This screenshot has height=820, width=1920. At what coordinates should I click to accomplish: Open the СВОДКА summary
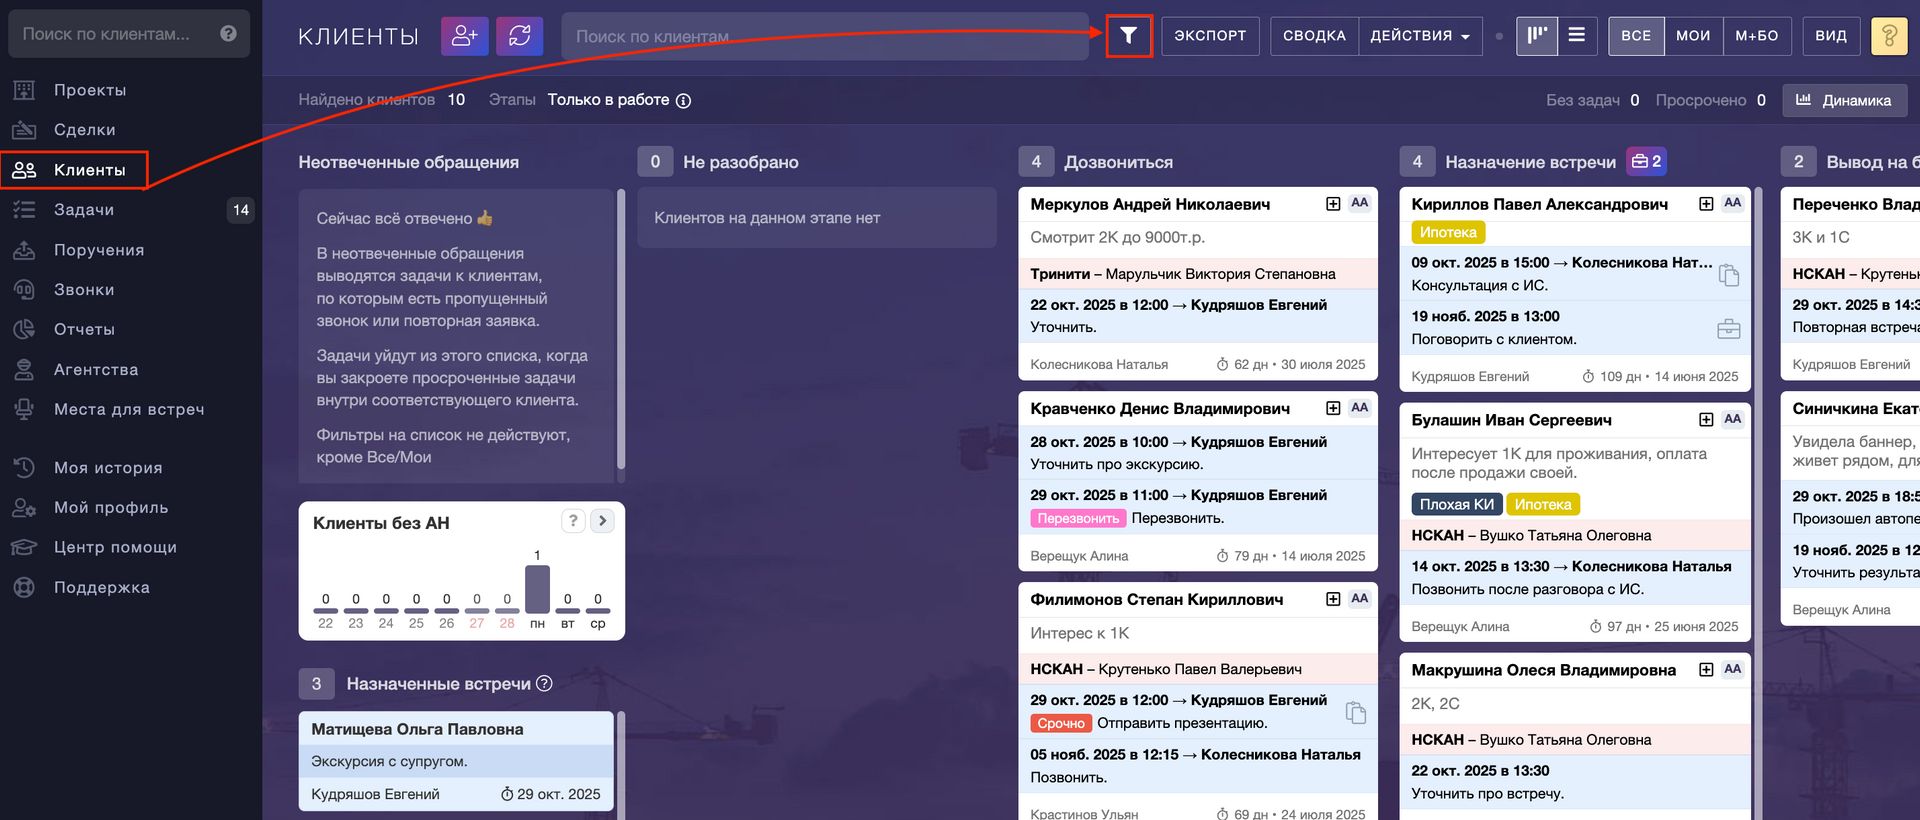(1314, 36)
